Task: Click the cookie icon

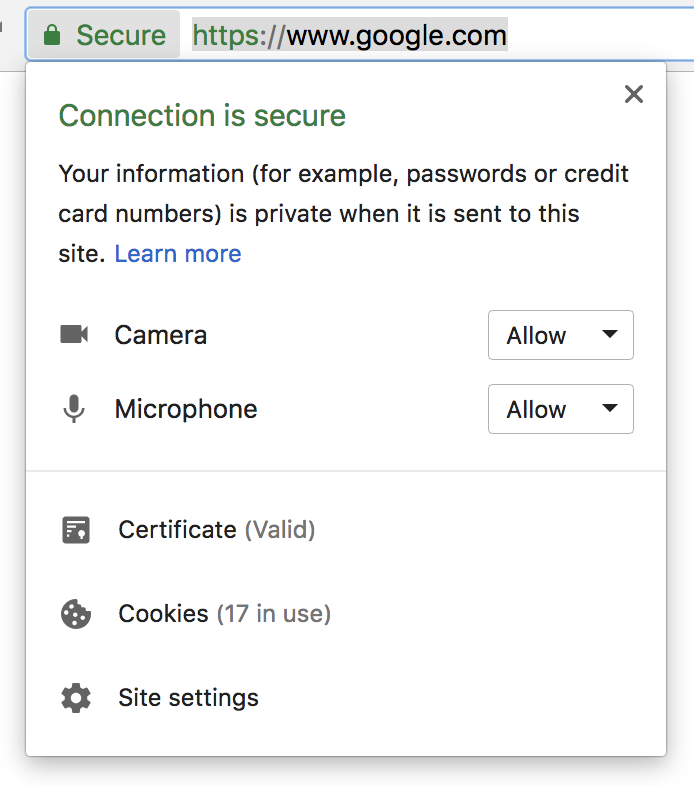Action: coord(75,614)
